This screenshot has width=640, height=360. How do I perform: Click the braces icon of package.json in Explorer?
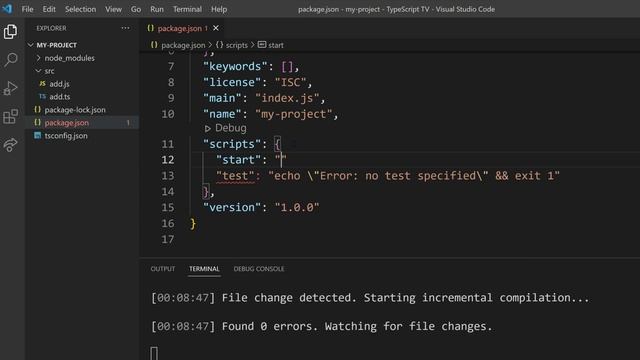[38, 122]
